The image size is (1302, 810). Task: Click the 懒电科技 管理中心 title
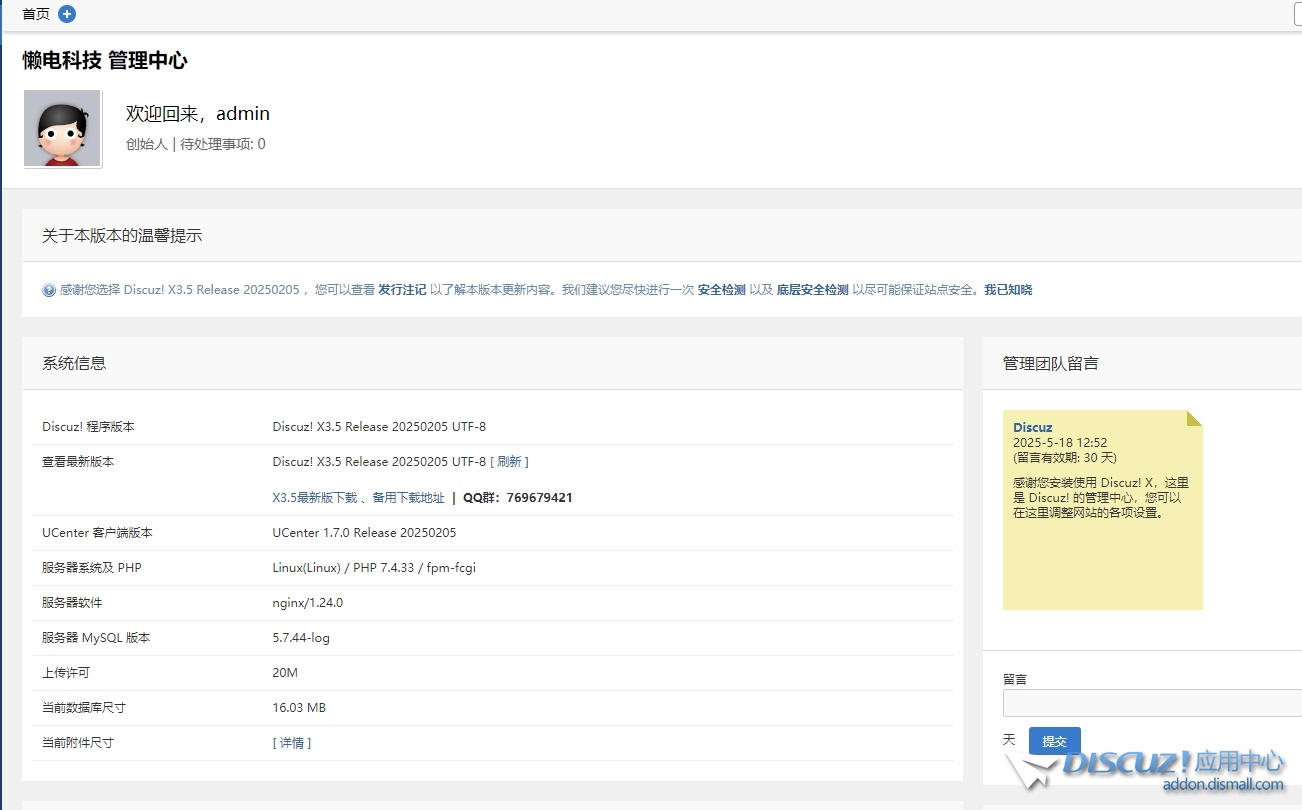105,60
